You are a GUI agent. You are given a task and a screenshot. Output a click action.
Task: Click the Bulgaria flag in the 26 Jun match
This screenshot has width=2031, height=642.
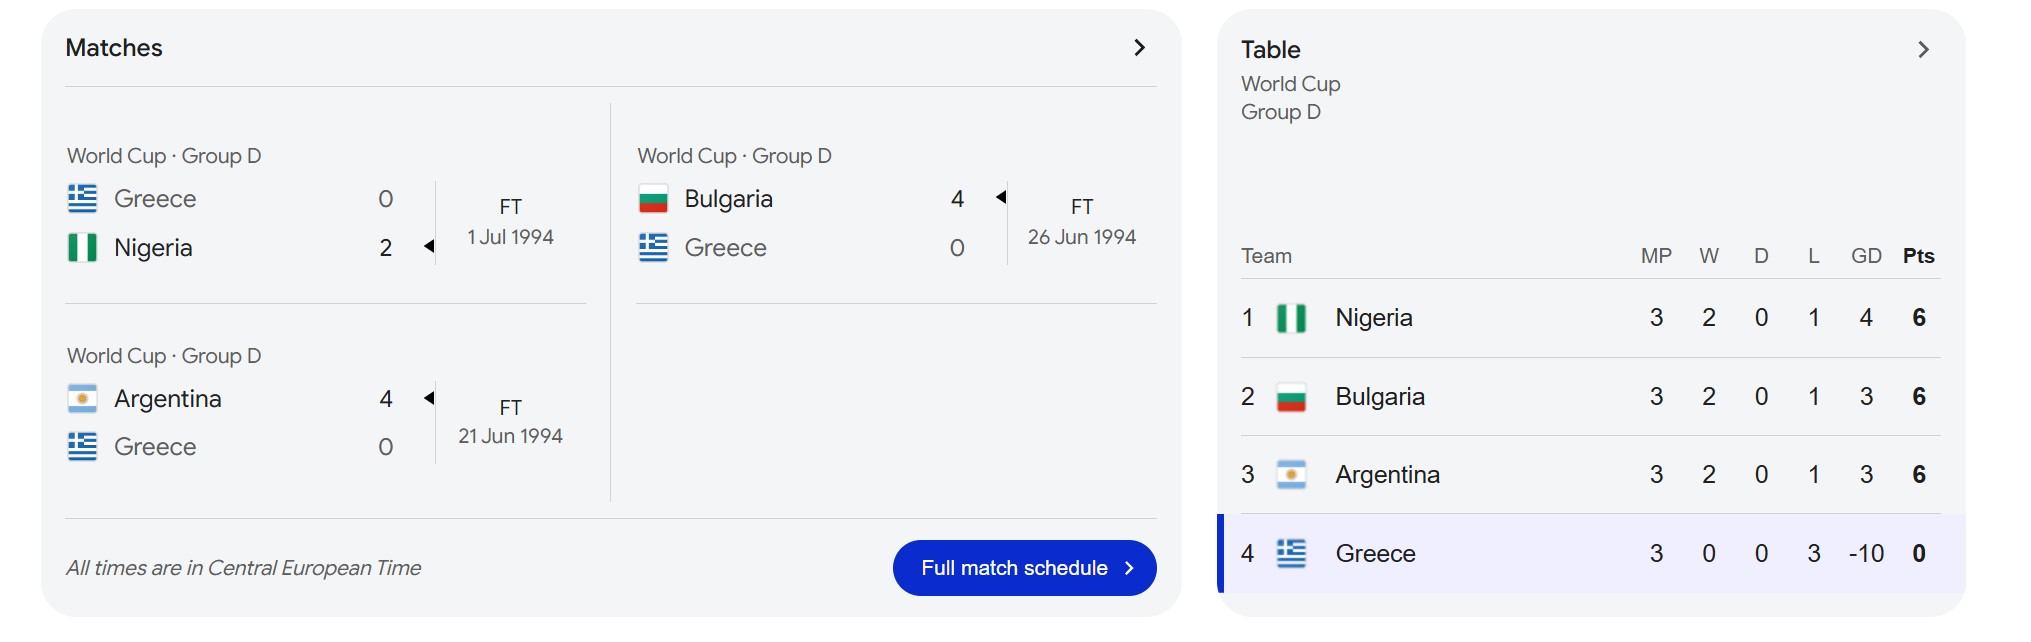pyautogui.click(x=653, y=199)
